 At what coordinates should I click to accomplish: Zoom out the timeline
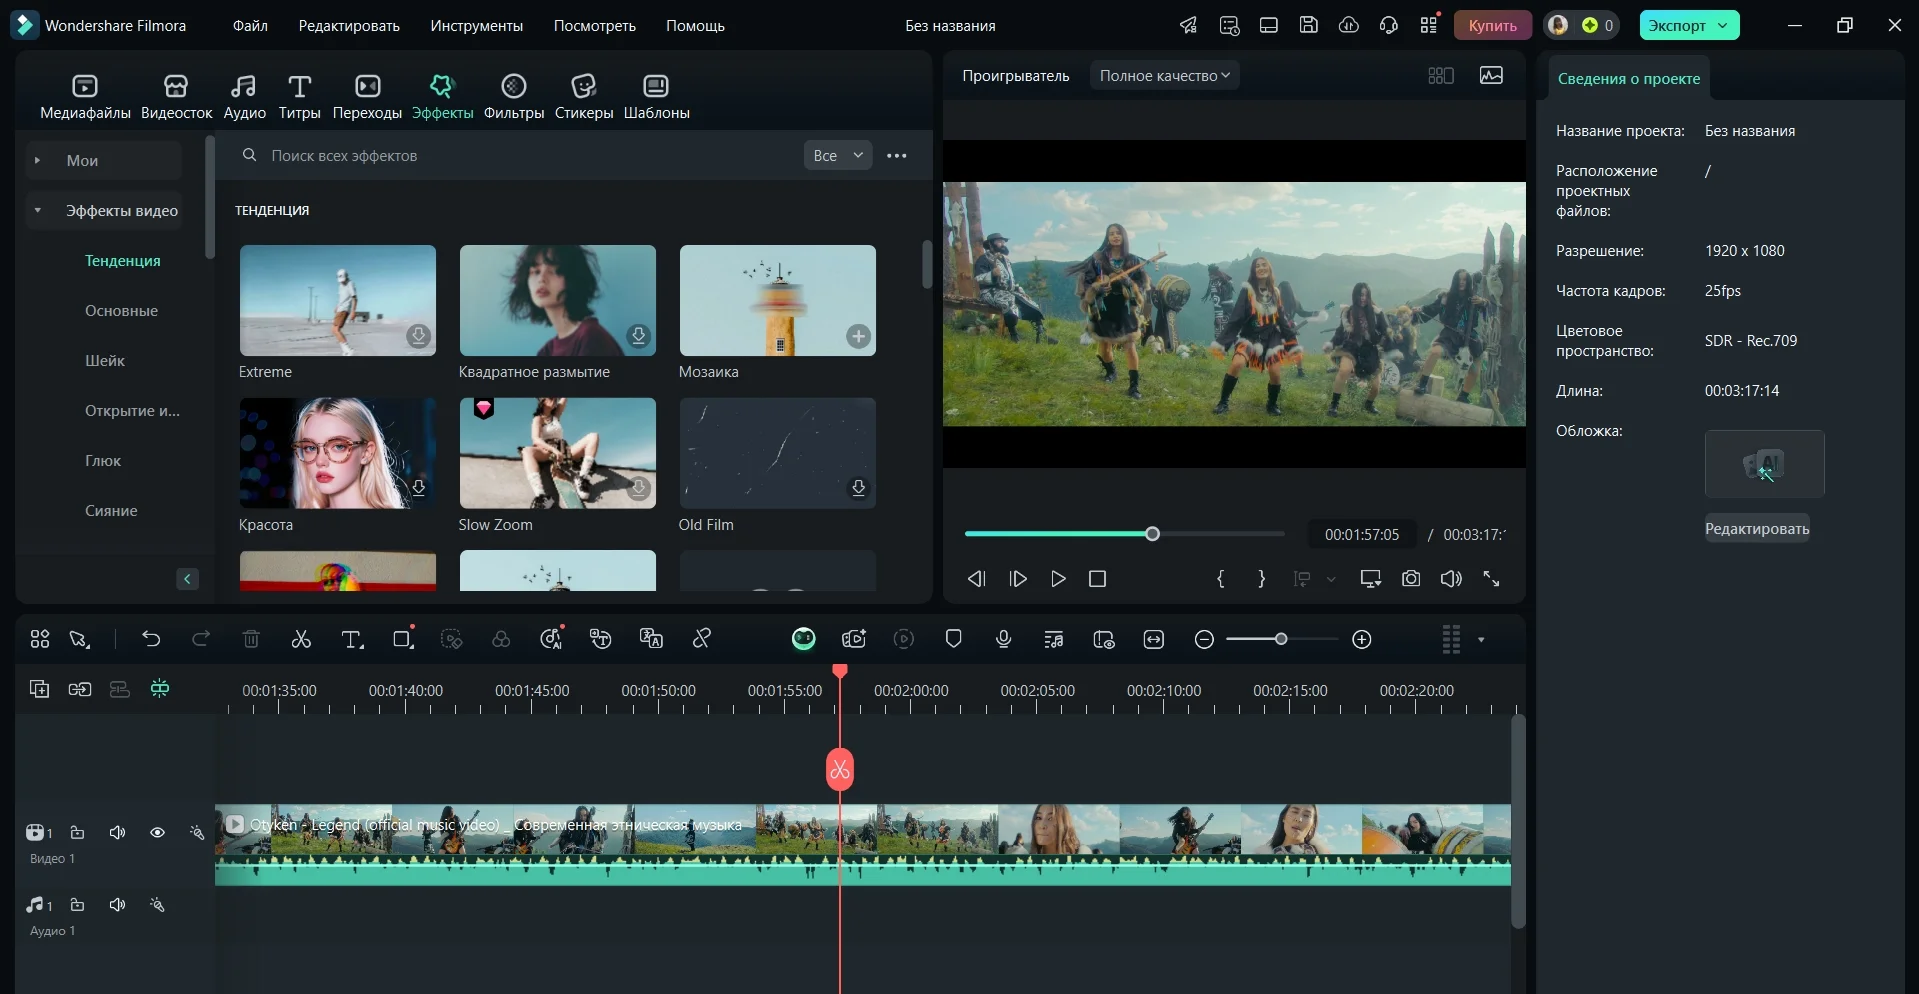(x=1204, y=640)
